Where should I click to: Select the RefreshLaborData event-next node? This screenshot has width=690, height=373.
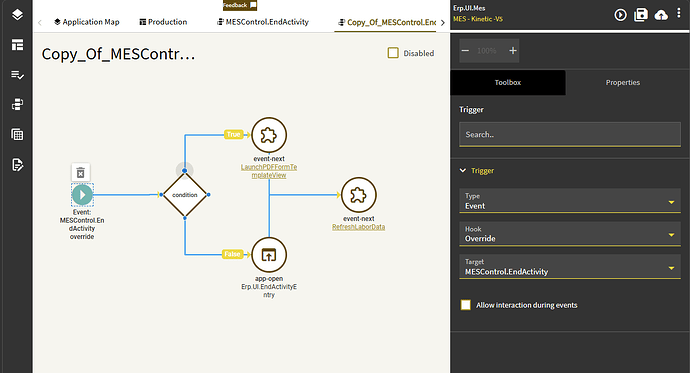[359, 195]
